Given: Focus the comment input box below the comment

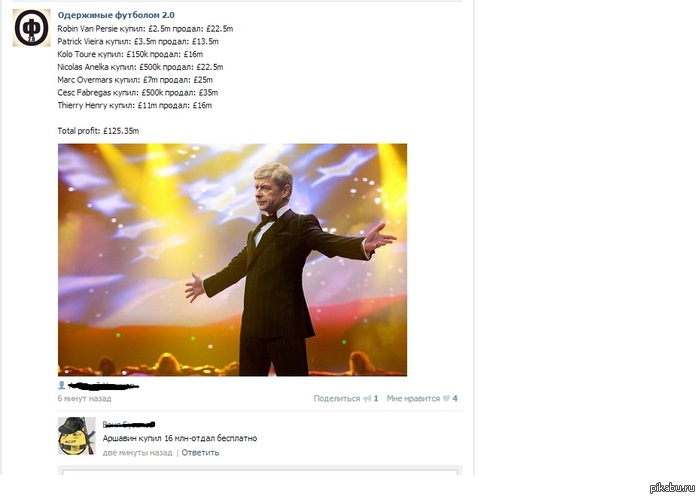Looking at the screenshot, I should pos(260,471).
